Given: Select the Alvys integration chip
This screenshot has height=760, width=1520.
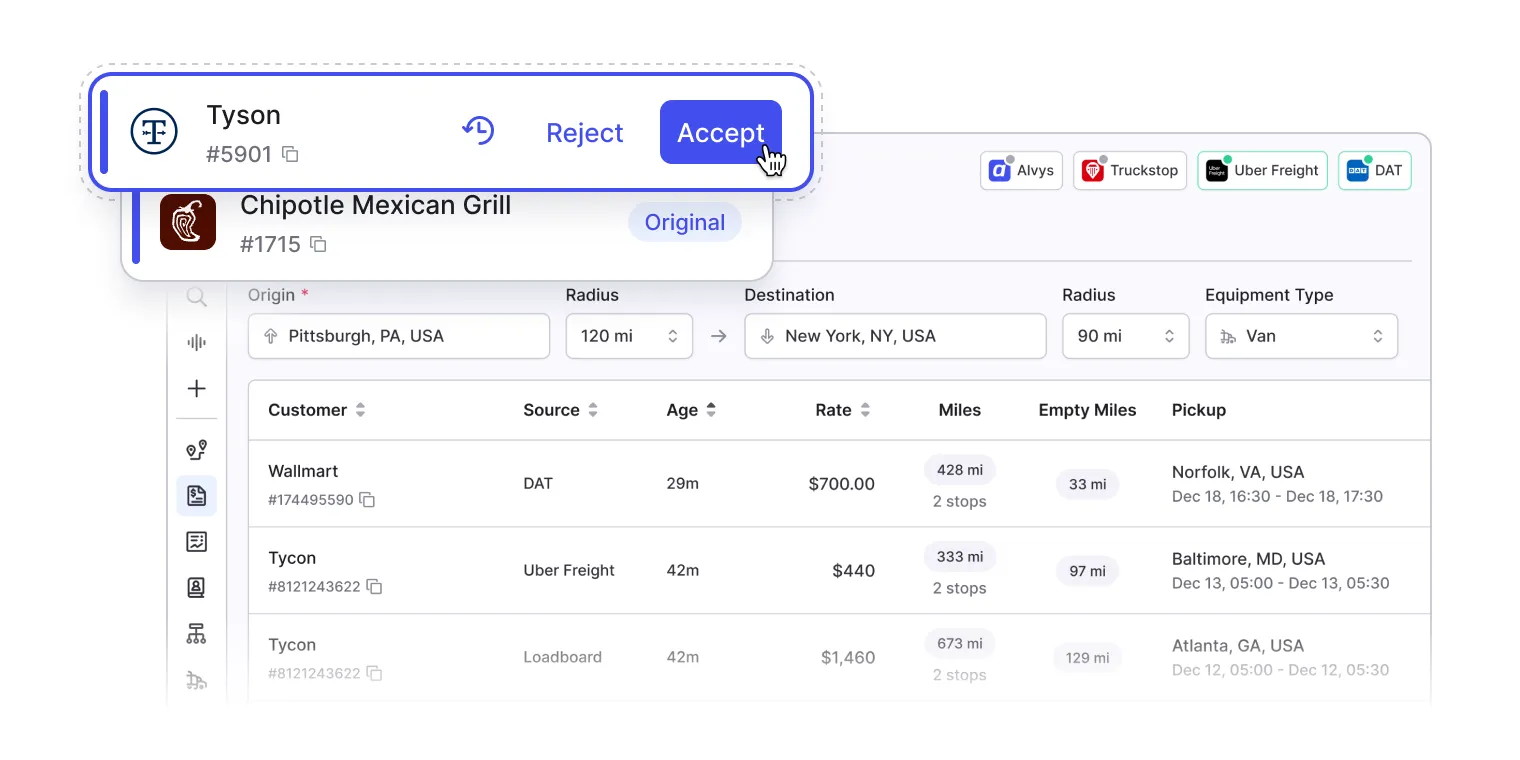Looking at the screenshot, I should (x=1021, y=170).
